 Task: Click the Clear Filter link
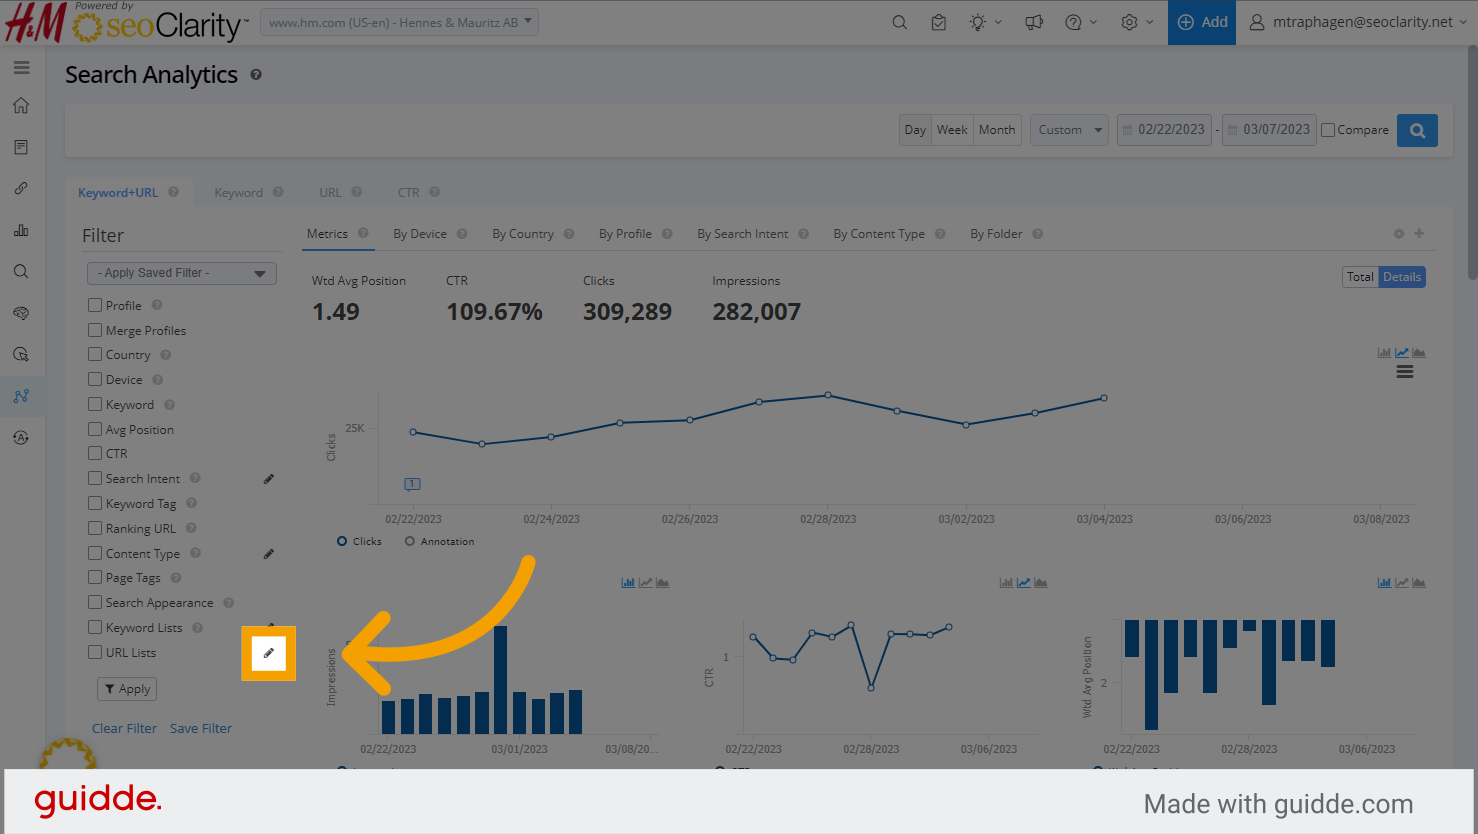click(x=124, y=729)
